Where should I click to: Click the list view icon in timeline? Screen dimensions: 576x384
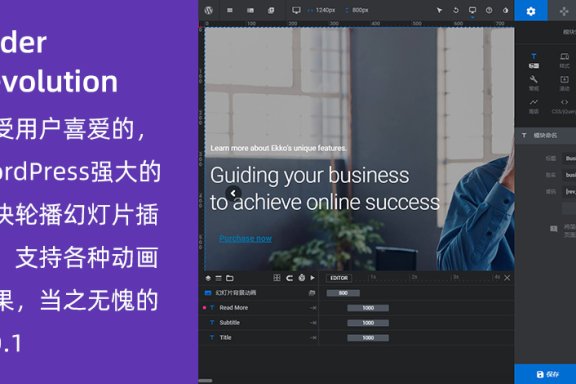[219, 278]
